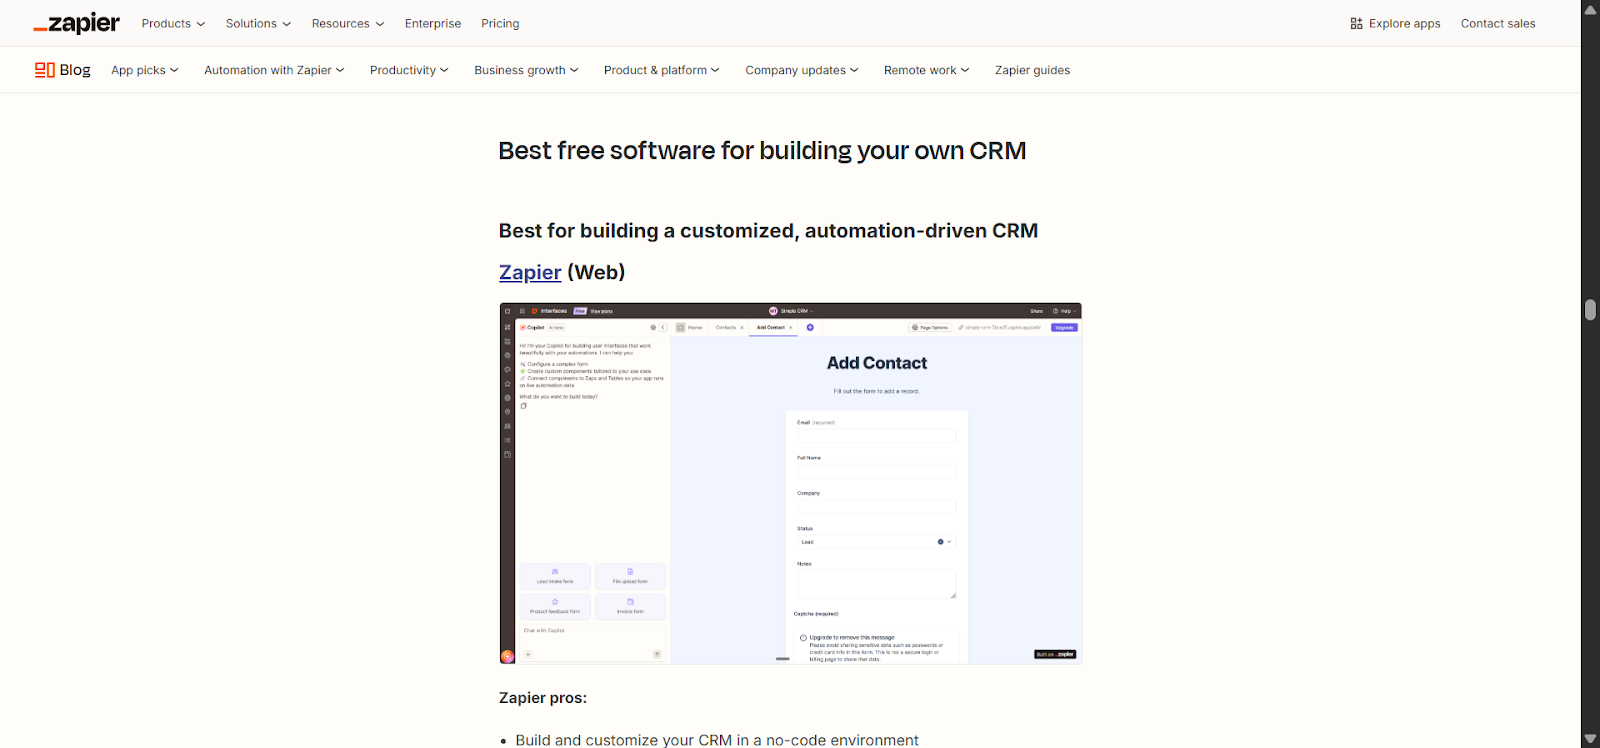
Task: Click the Zapier logo
Action: [77, 23]
